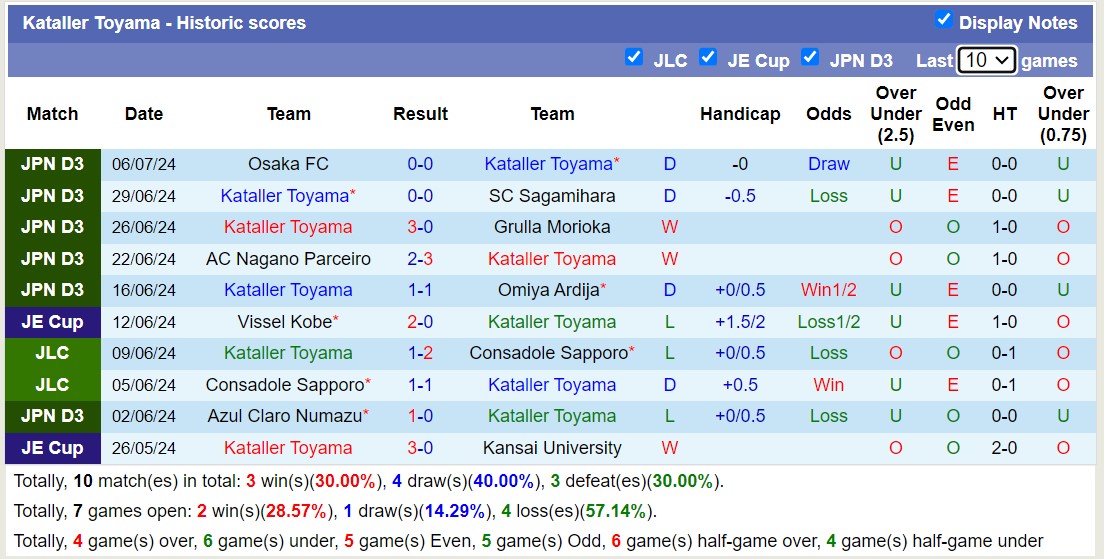Select Consadole Sapporo on 05/06/24 row
Screen dimensions: 1104x559
(284, 385)
